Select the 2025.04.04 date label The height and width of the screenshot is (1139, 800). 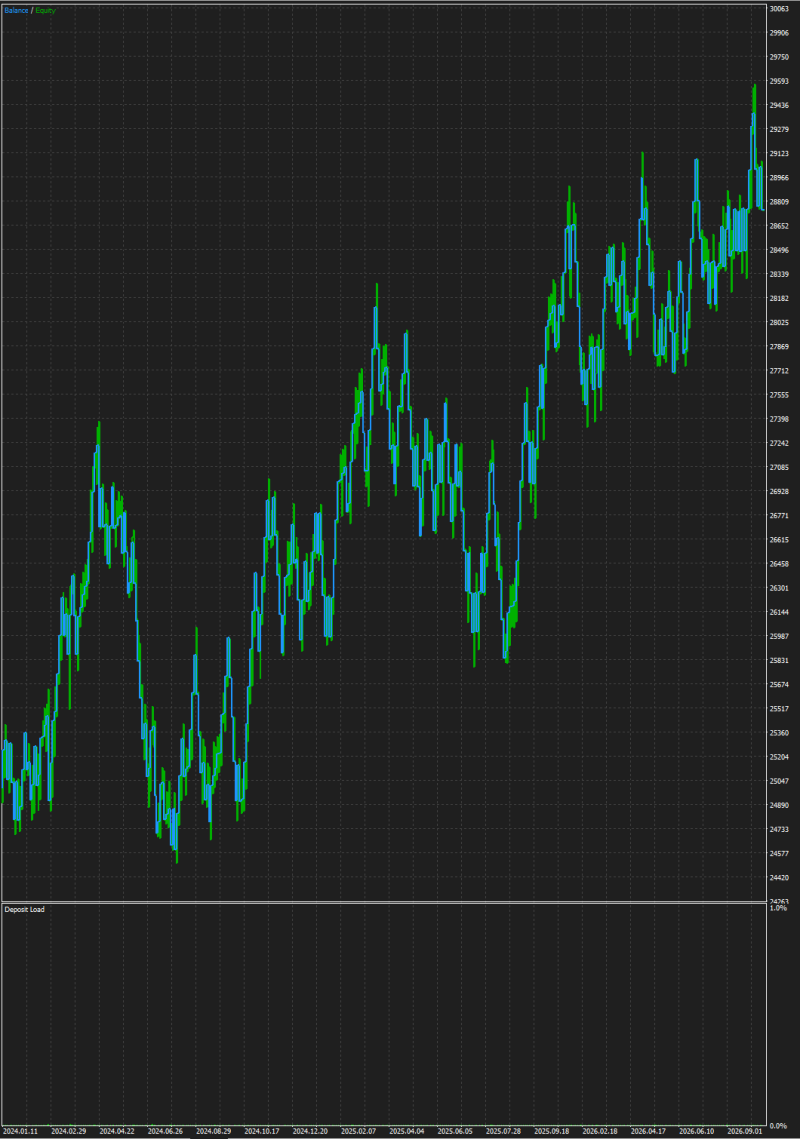coord(407,1131)
